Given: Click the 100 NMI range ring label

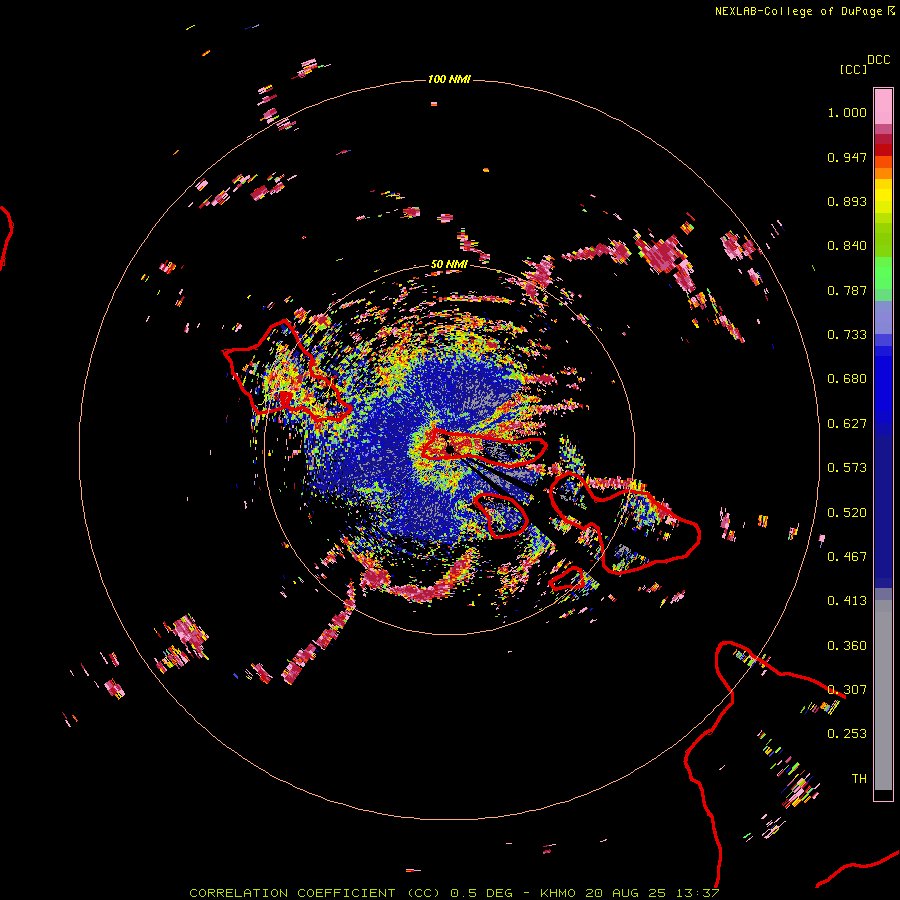Looking at the screenshot, I should coord(449,79).
